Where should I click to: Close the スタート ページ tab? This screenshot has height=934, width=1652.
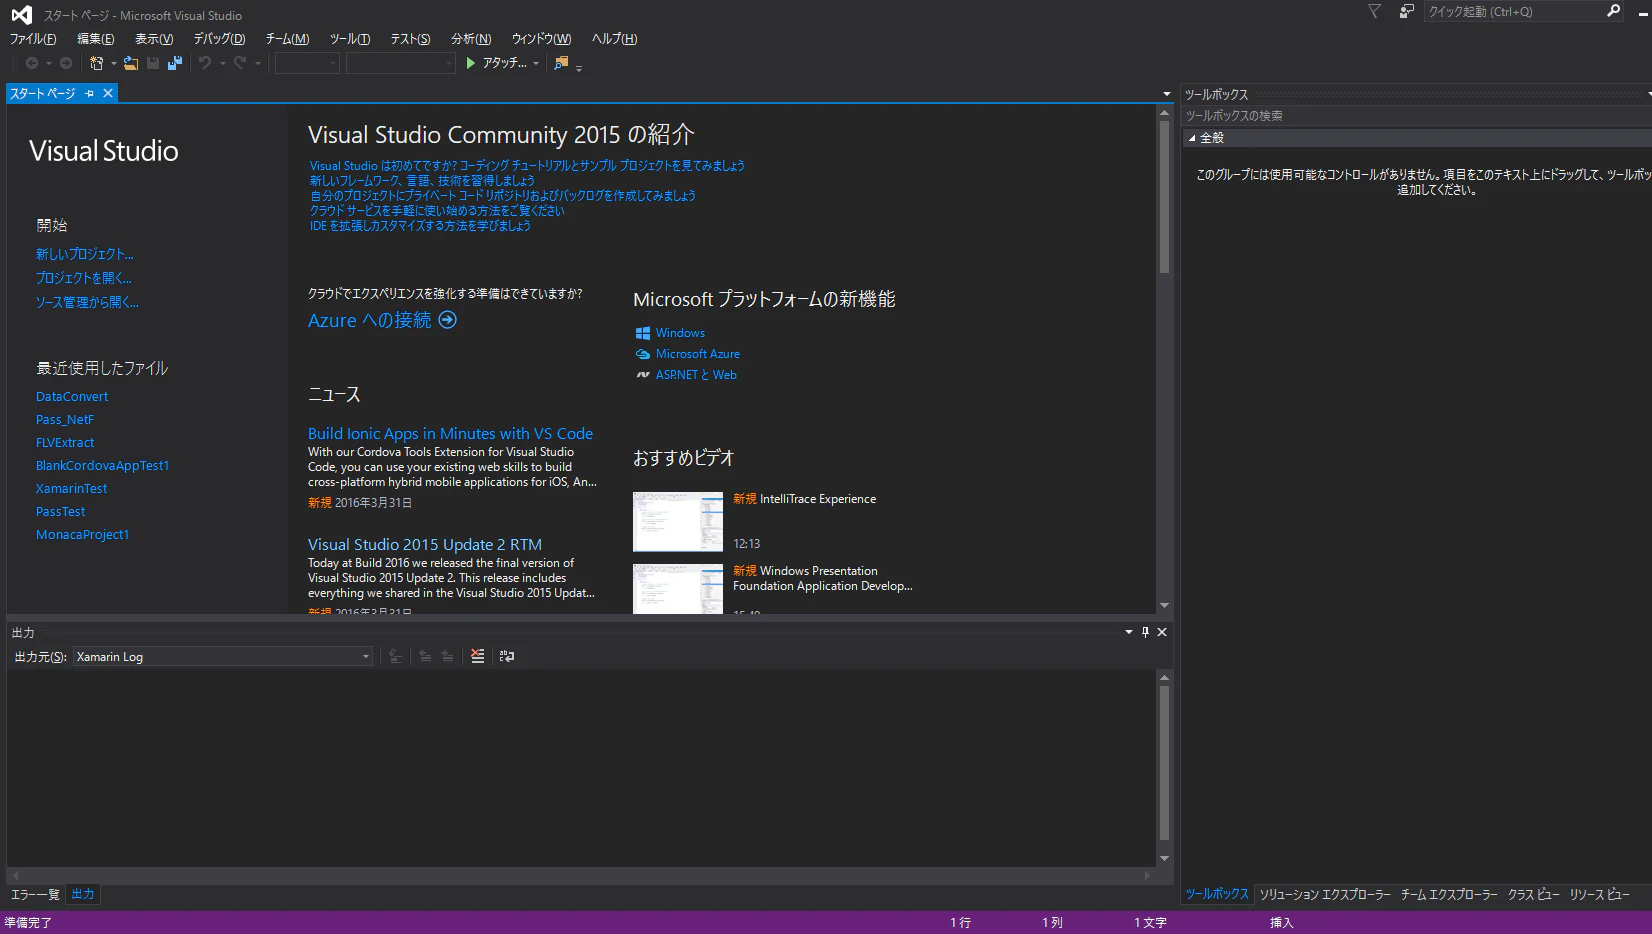[x=108, y=93]
